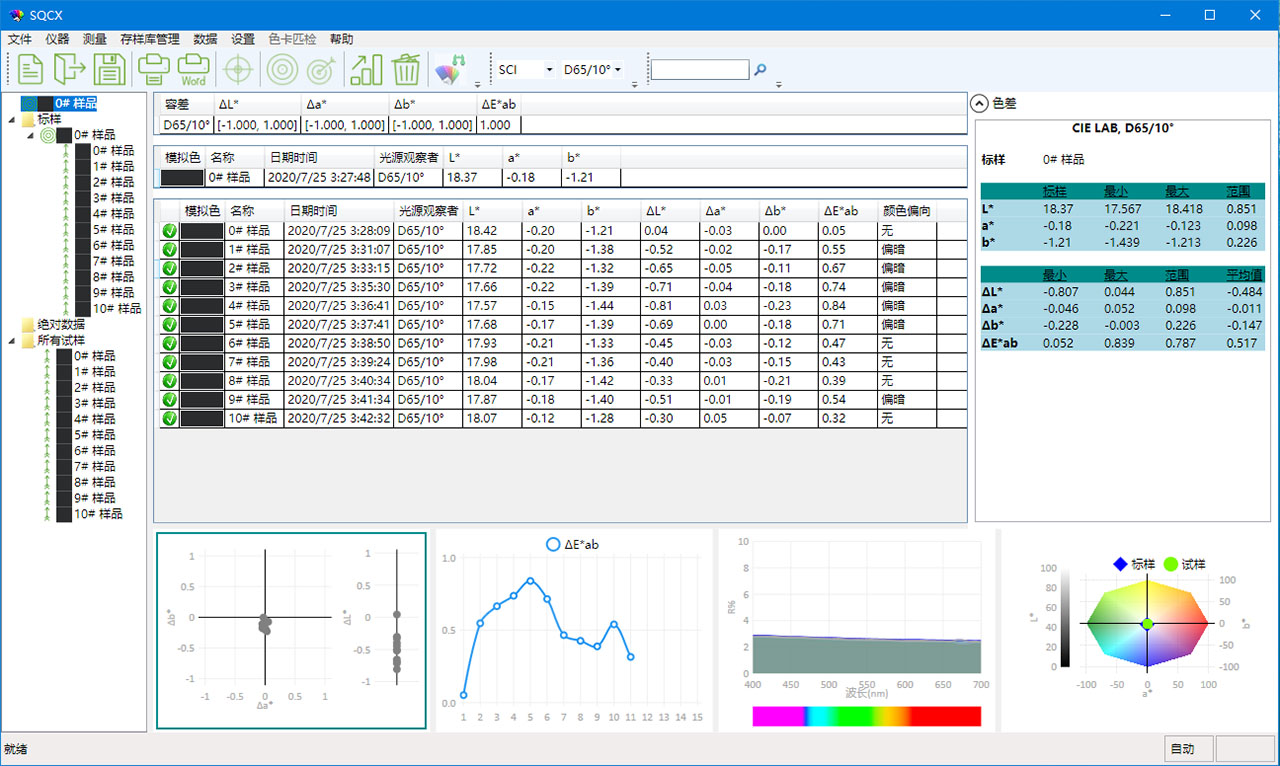Click the 自动 button in status bar
1280x766 pixels.
pos(1189,748)
